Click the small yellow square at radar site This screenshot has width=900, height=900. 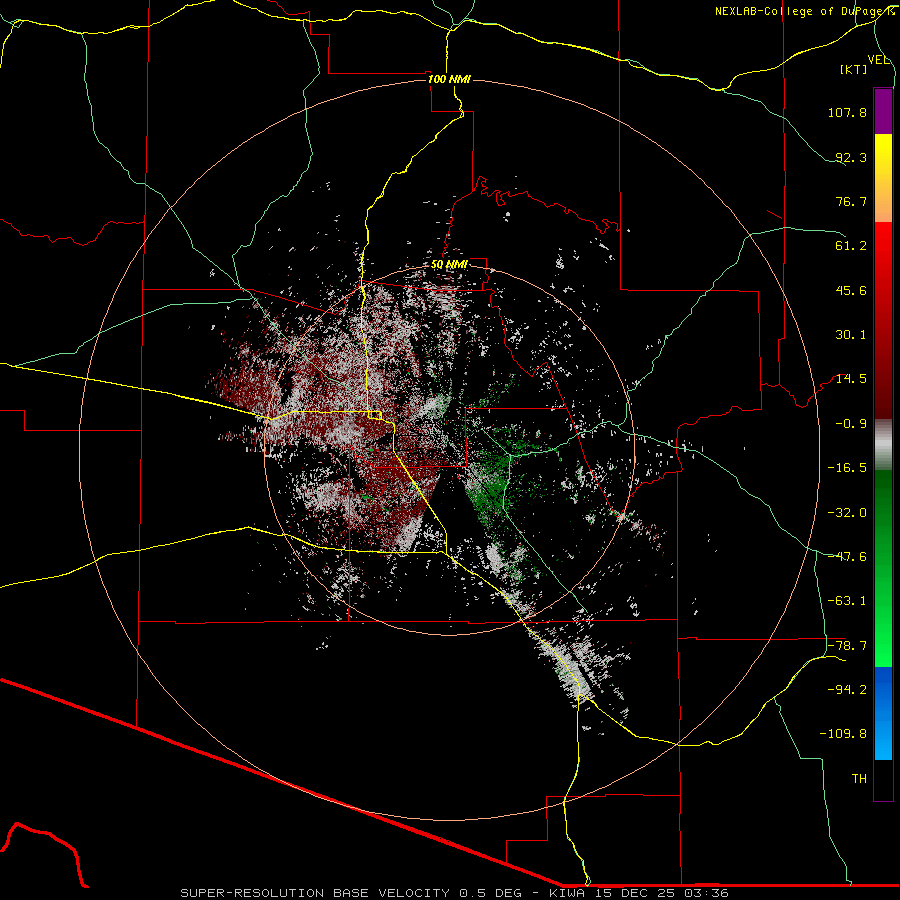tap(375, 416)
